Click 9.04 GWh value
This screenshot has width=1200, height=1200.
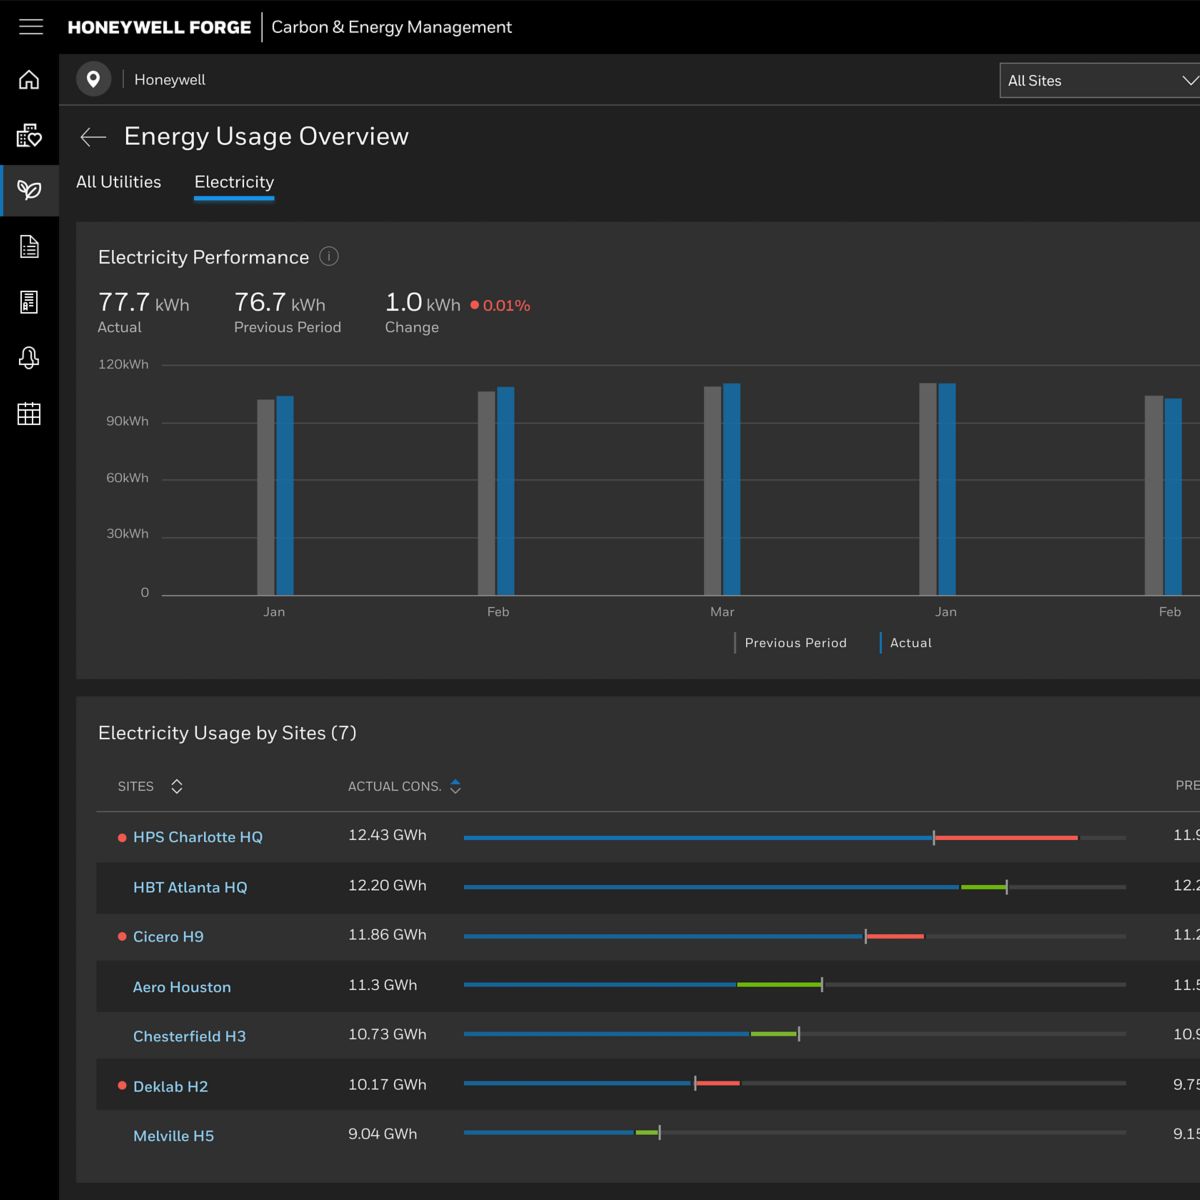click(x=382, y=1134)
